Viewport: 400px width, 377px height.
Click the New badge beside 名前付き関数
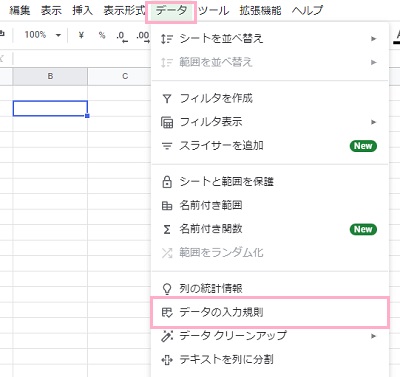pyautogui.click(x=363, y=229)
